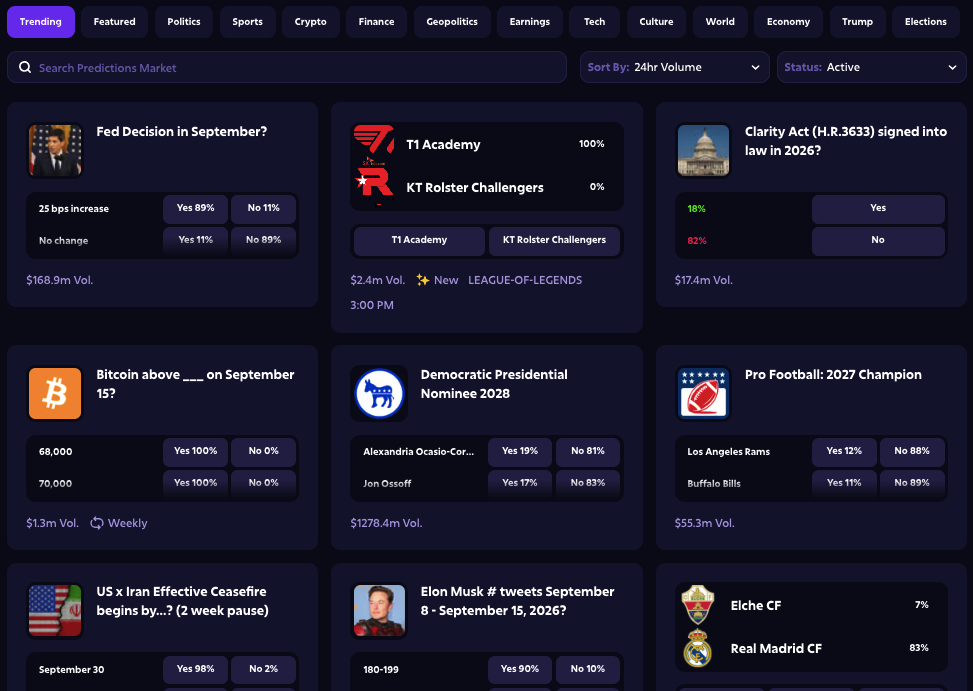This screenshot has width=973, height=691.
Task: Switch to the Featured tab
Action: coord(114,22)
